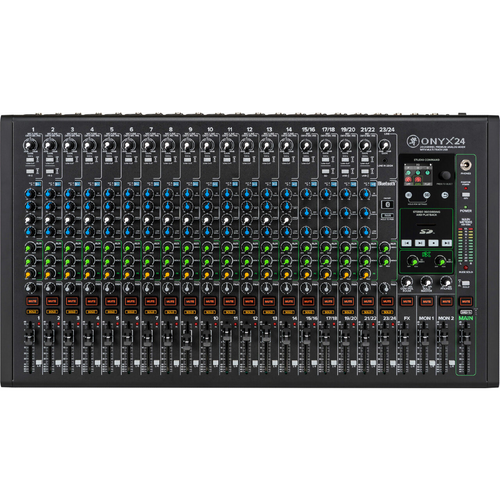The height and width of the screenshot is (500, 500).
Task: Click the last SD card transport button
Action: tap(447, 243)
